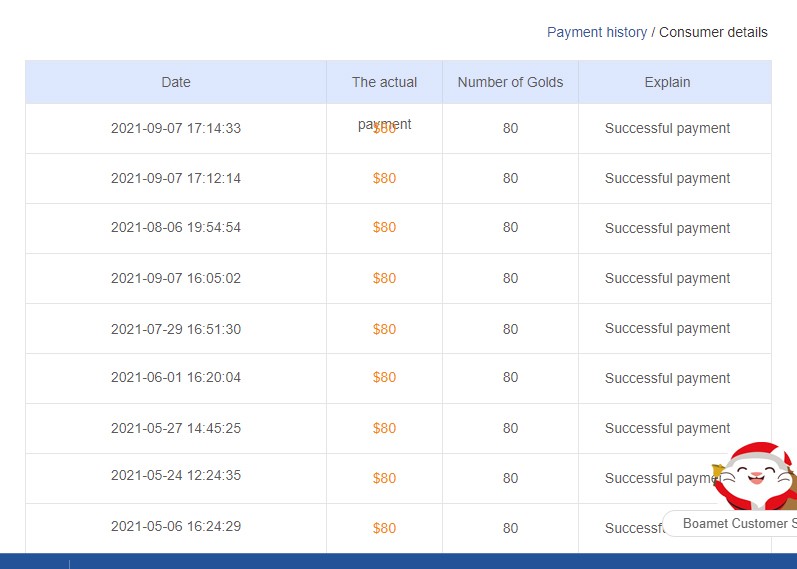Select the 2021-05-27 14:45:25 date cell

(176, 428)
